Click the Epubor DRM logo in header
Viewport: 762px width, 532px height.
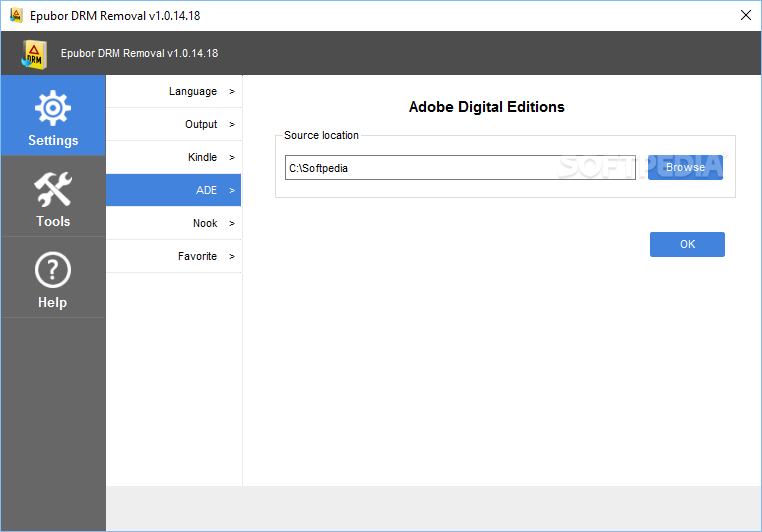click(34, 54)
